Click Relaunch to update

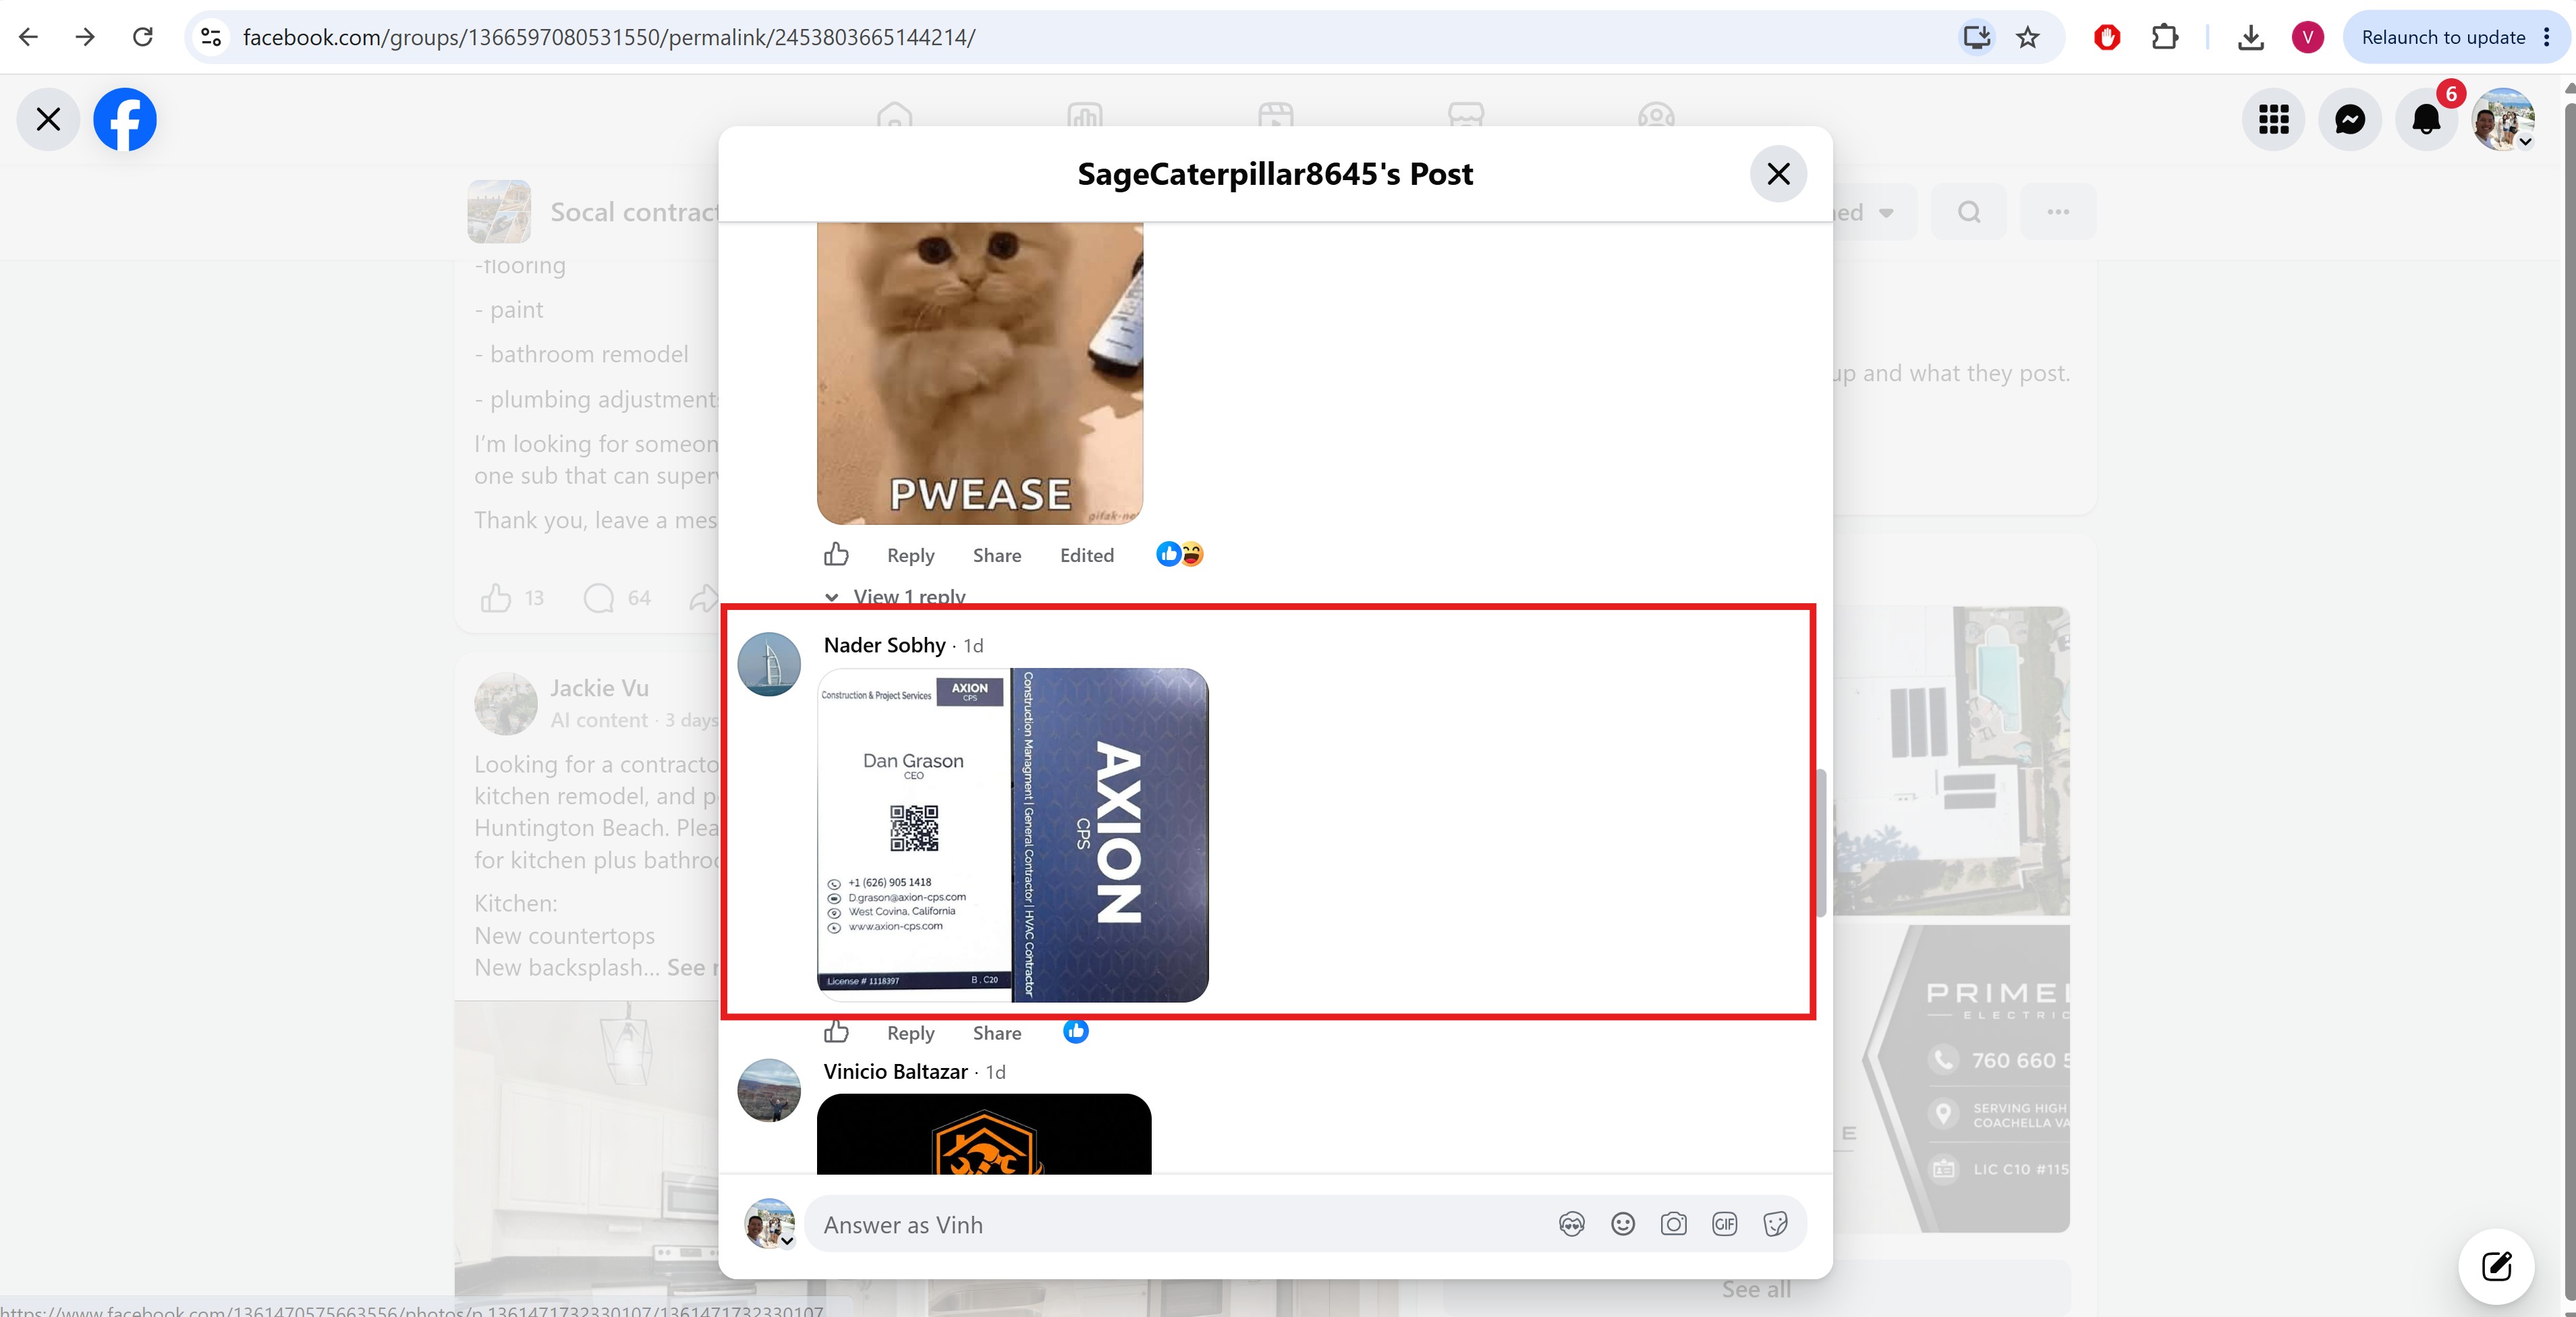[x=2442, y=37]
